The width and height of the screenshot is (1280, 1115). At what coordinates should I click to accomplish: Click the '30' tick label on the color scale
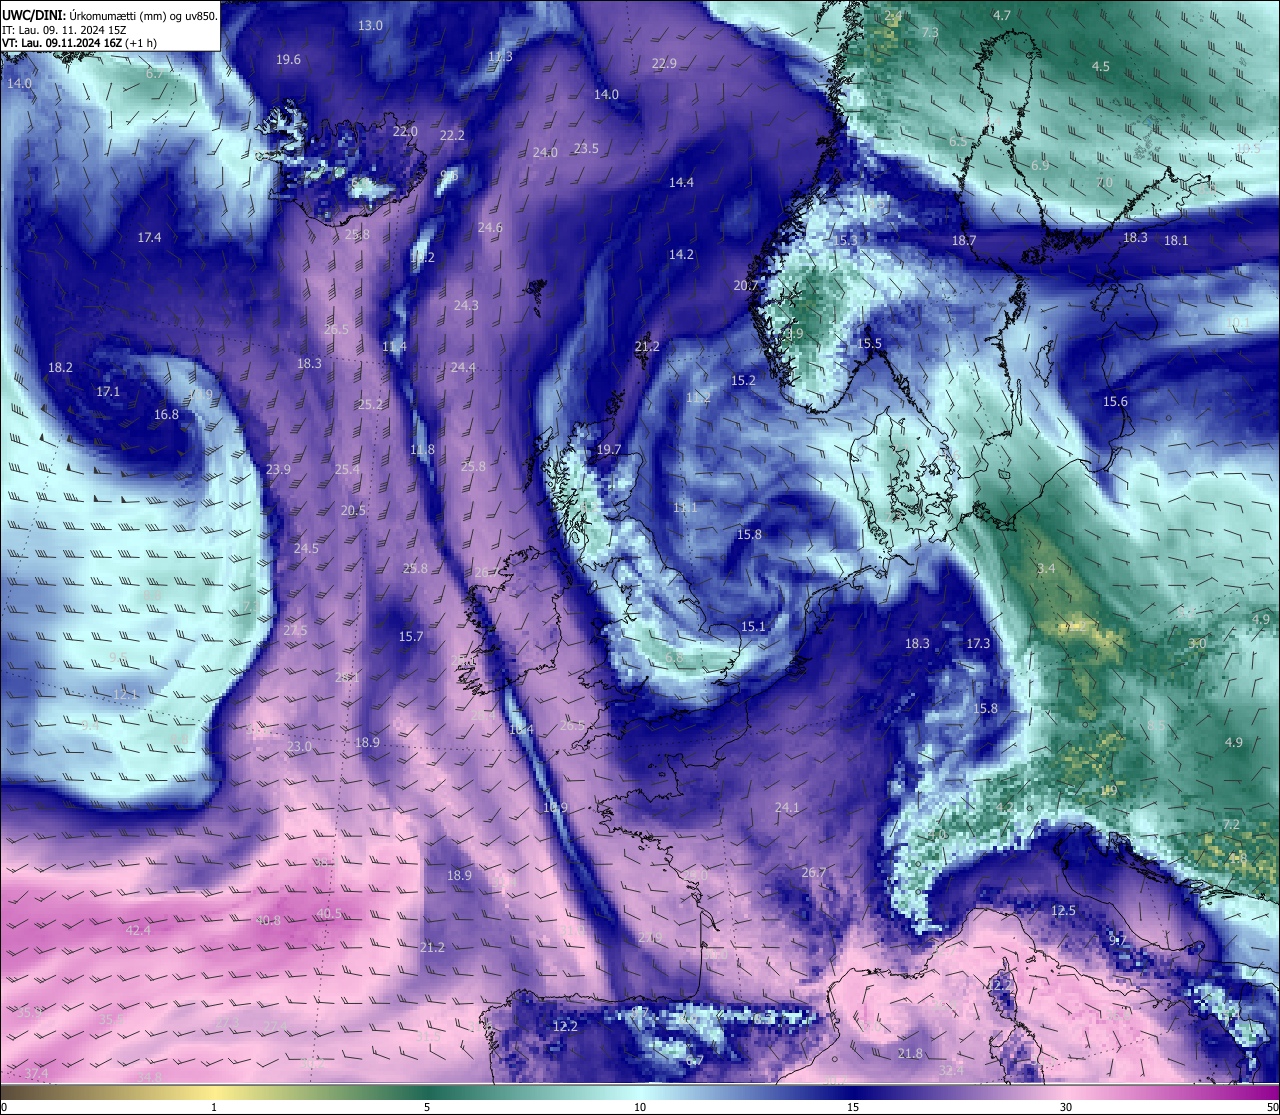[1066, 1107]
